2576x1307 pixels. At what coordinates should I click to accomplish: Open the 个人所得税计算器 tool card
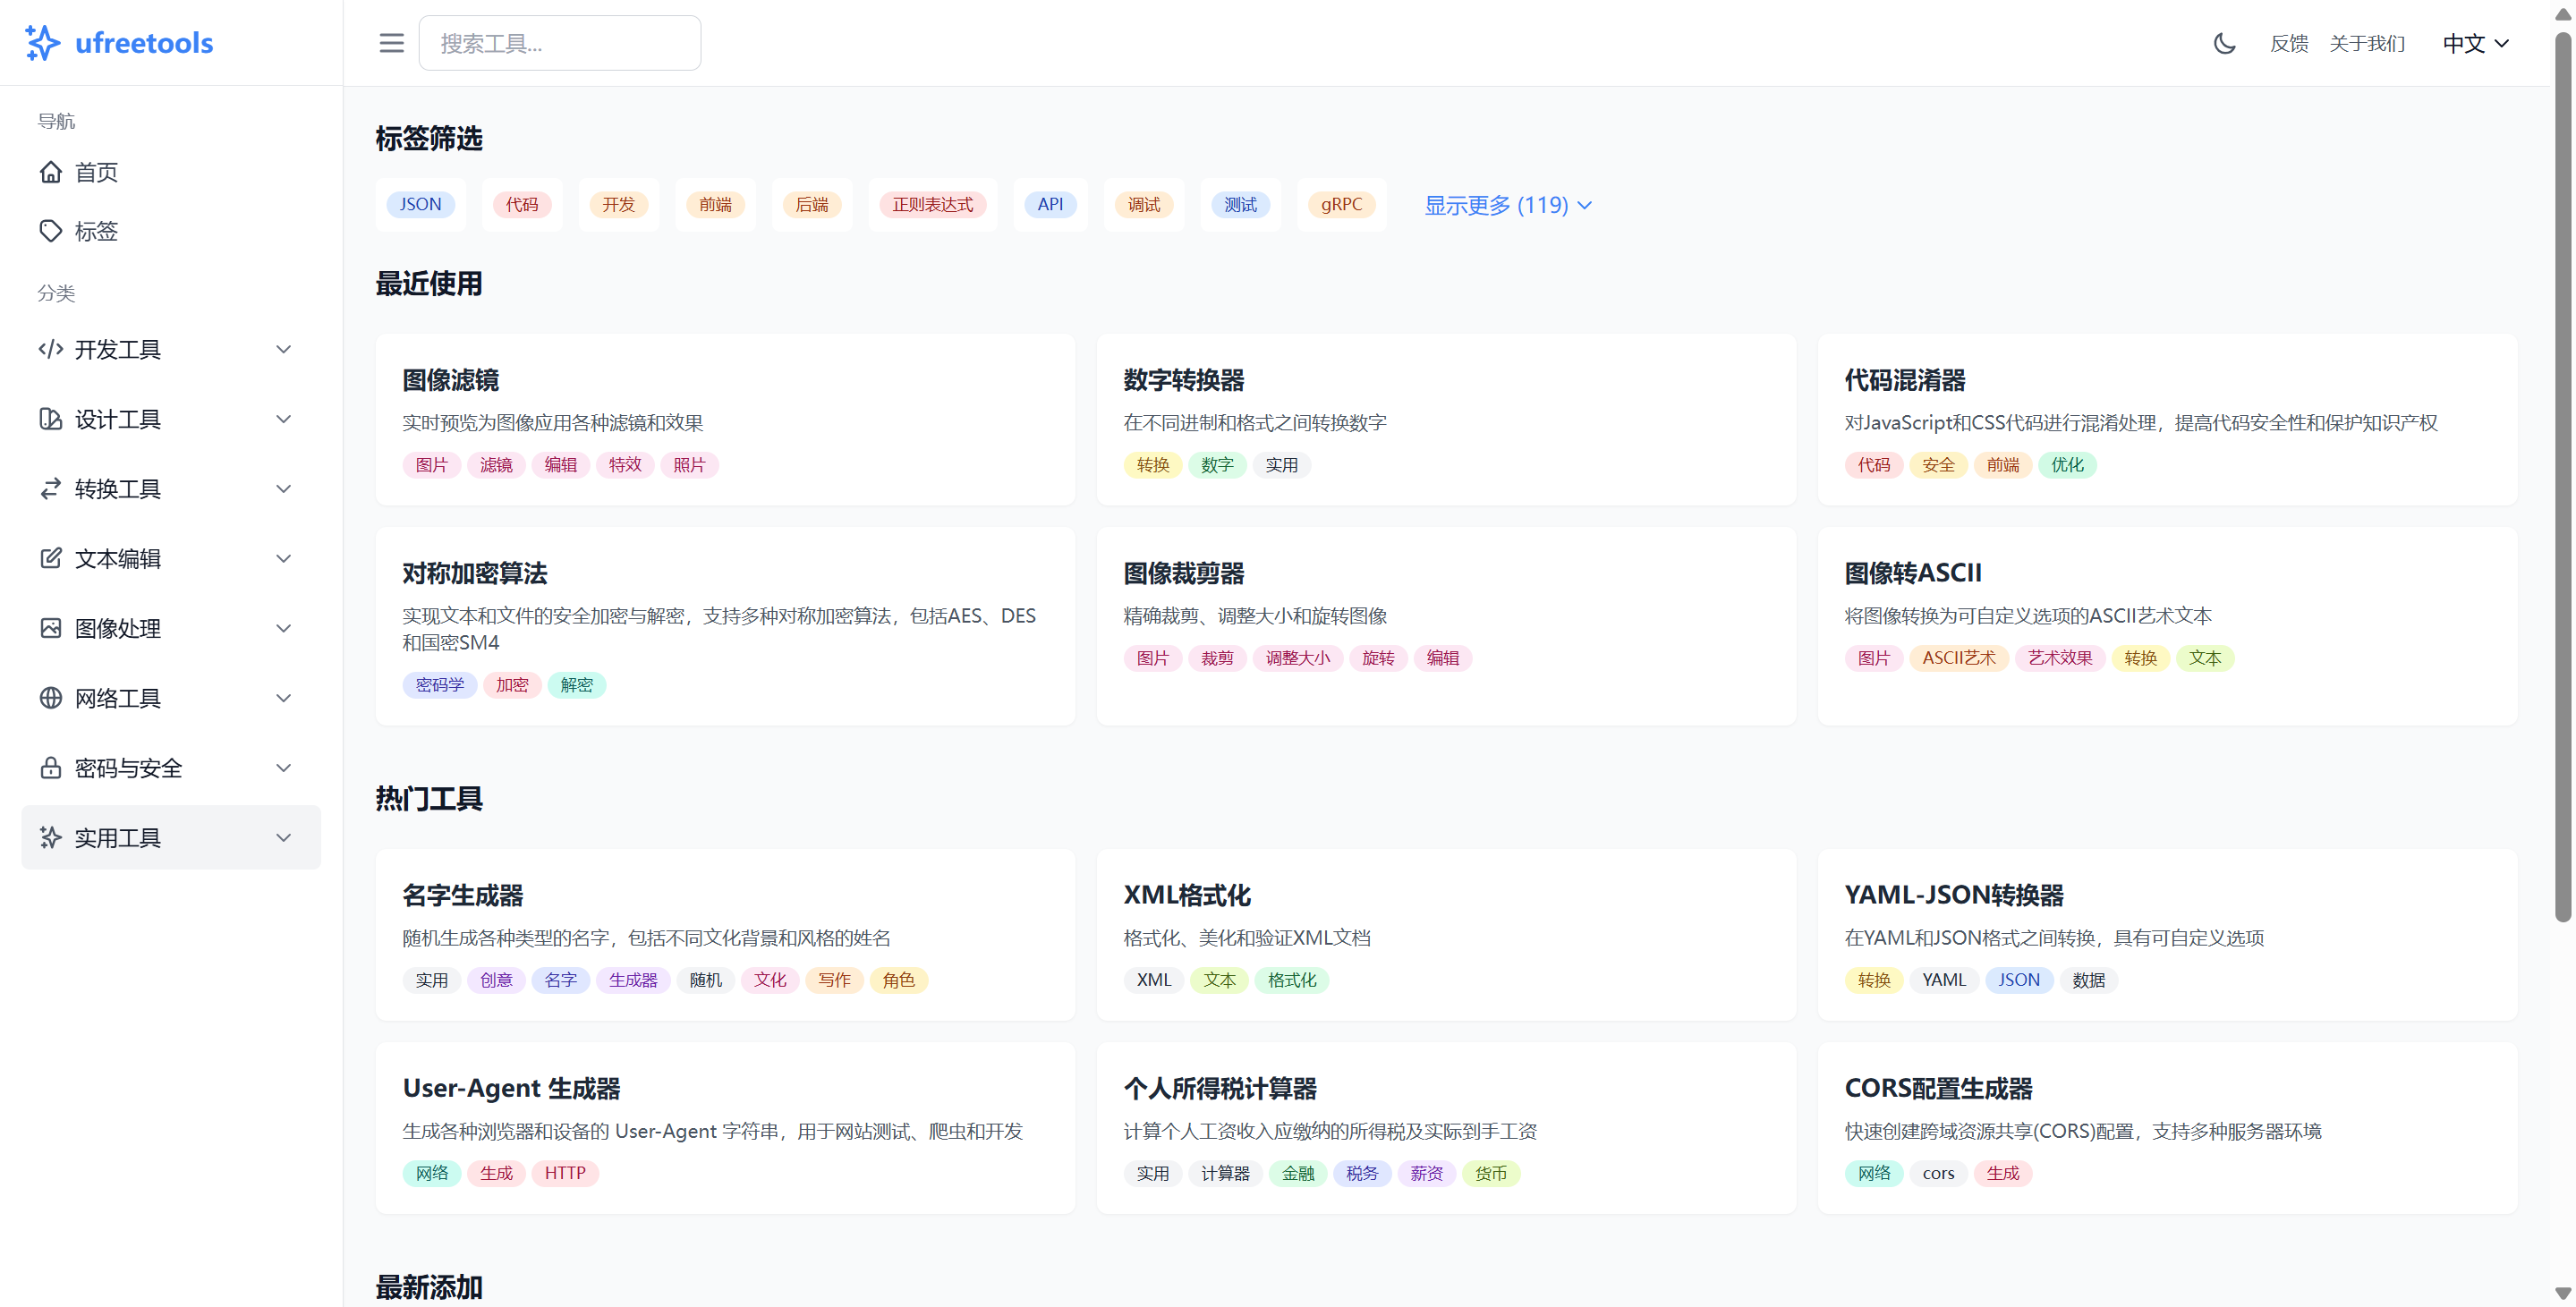tap(1446, 1128)
